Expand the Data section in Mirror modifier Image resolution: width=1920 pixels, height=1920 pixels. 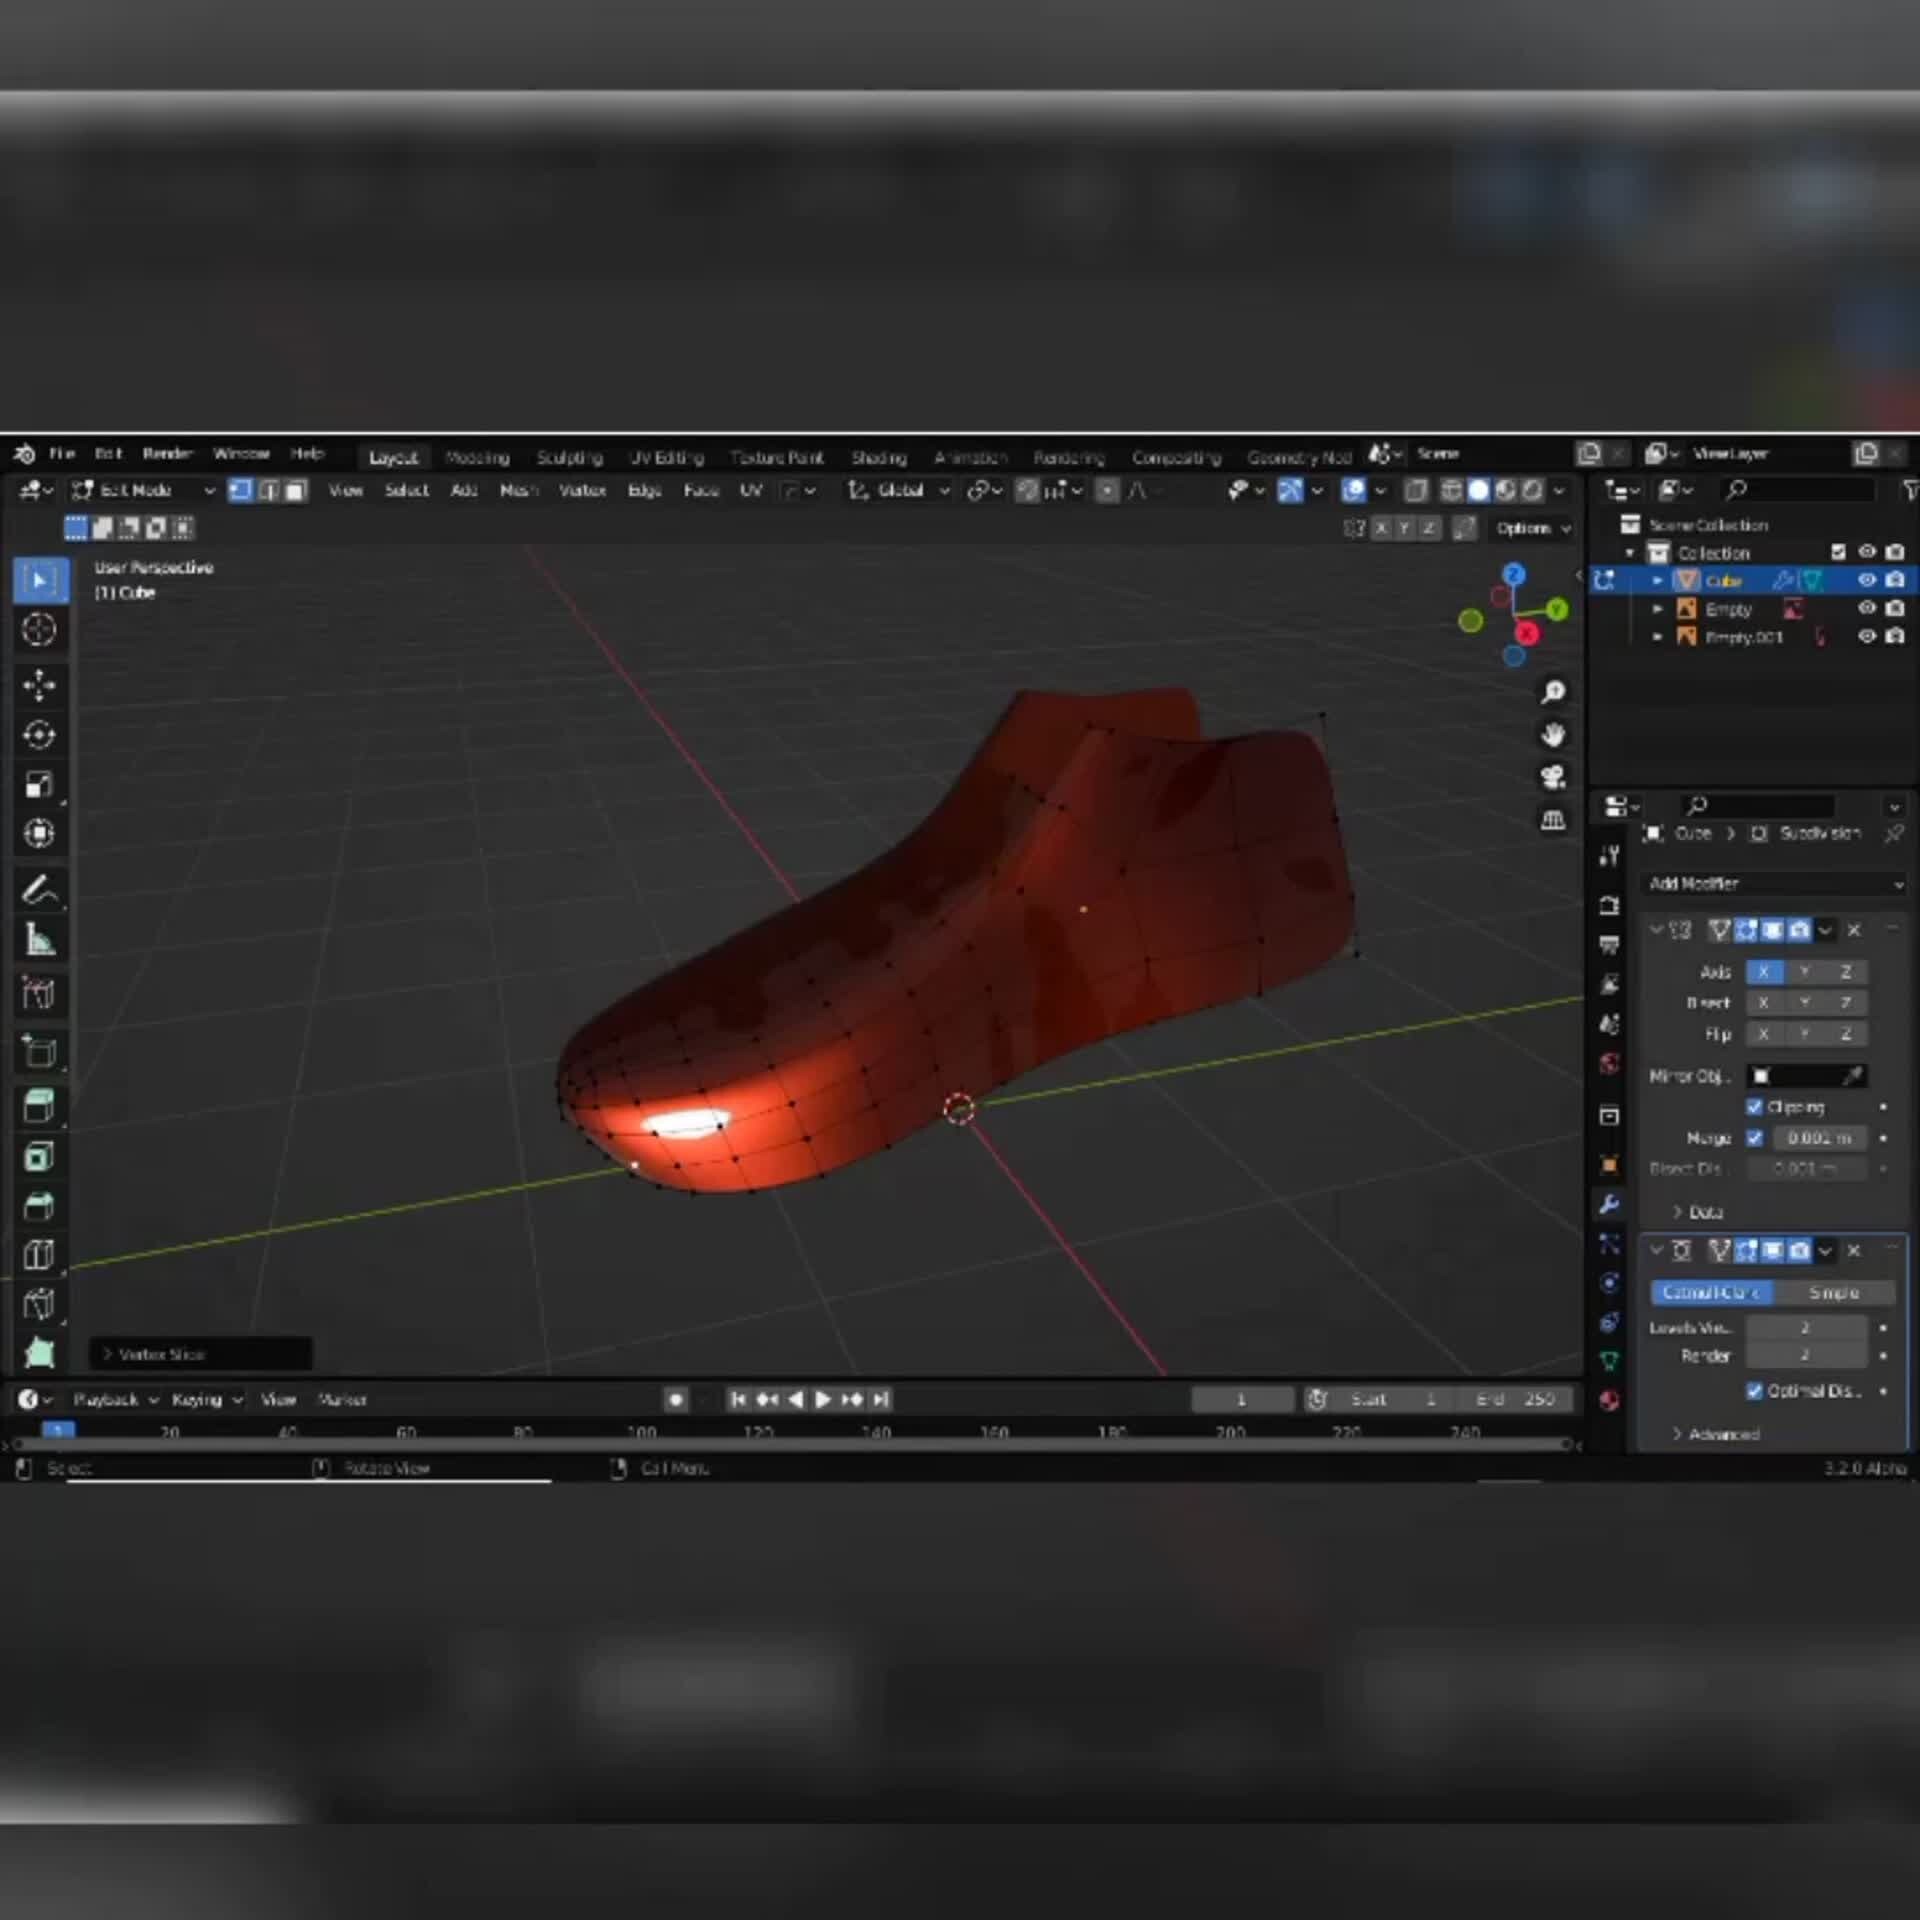[1700, 1212]
